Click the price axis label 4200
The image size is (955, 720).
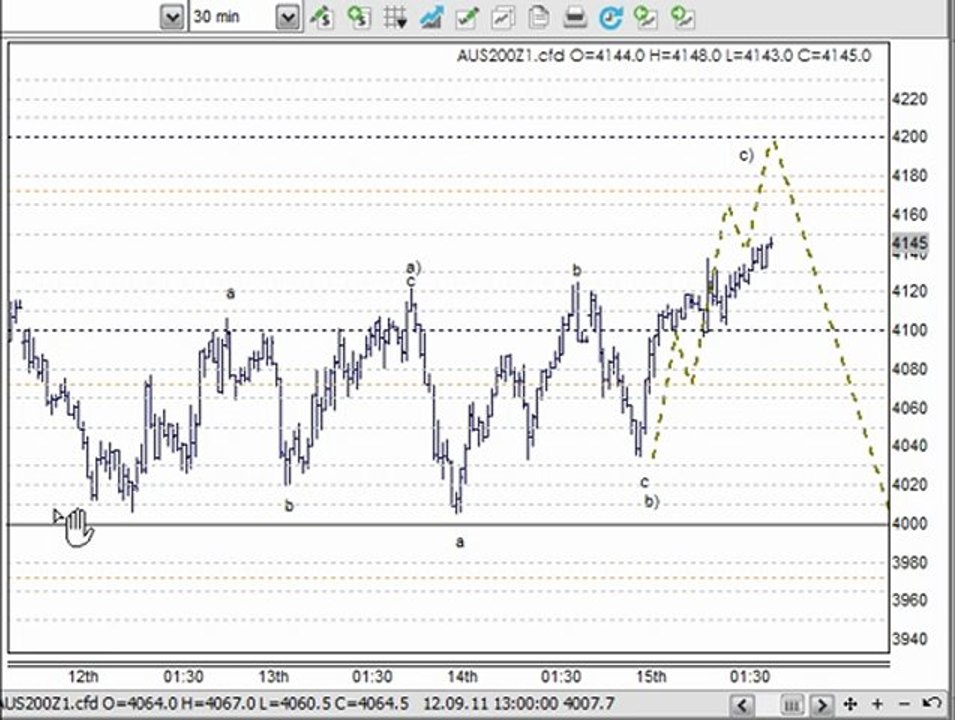click(909, 136)
